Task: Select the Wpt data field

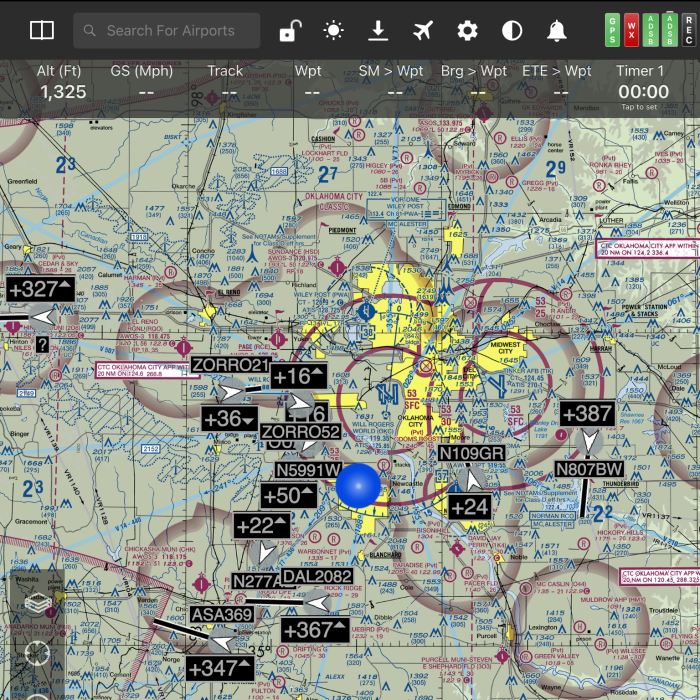Action: point(308,83)
